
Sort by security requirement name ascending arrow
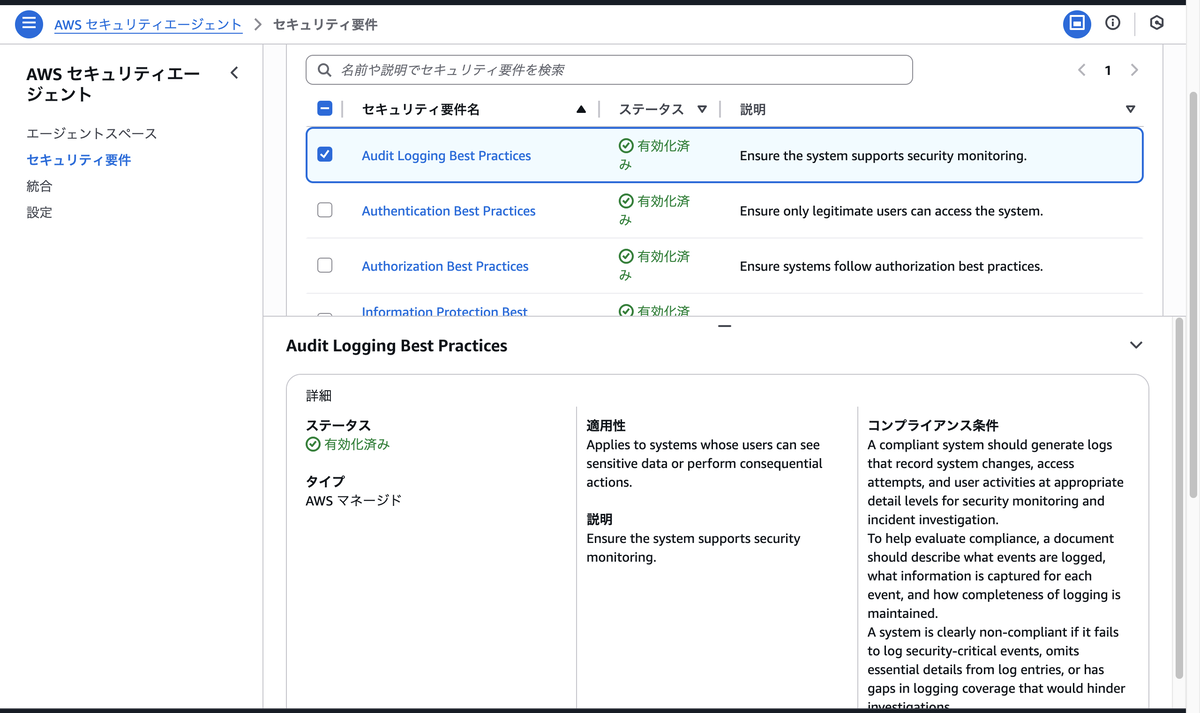coord(581,109)
